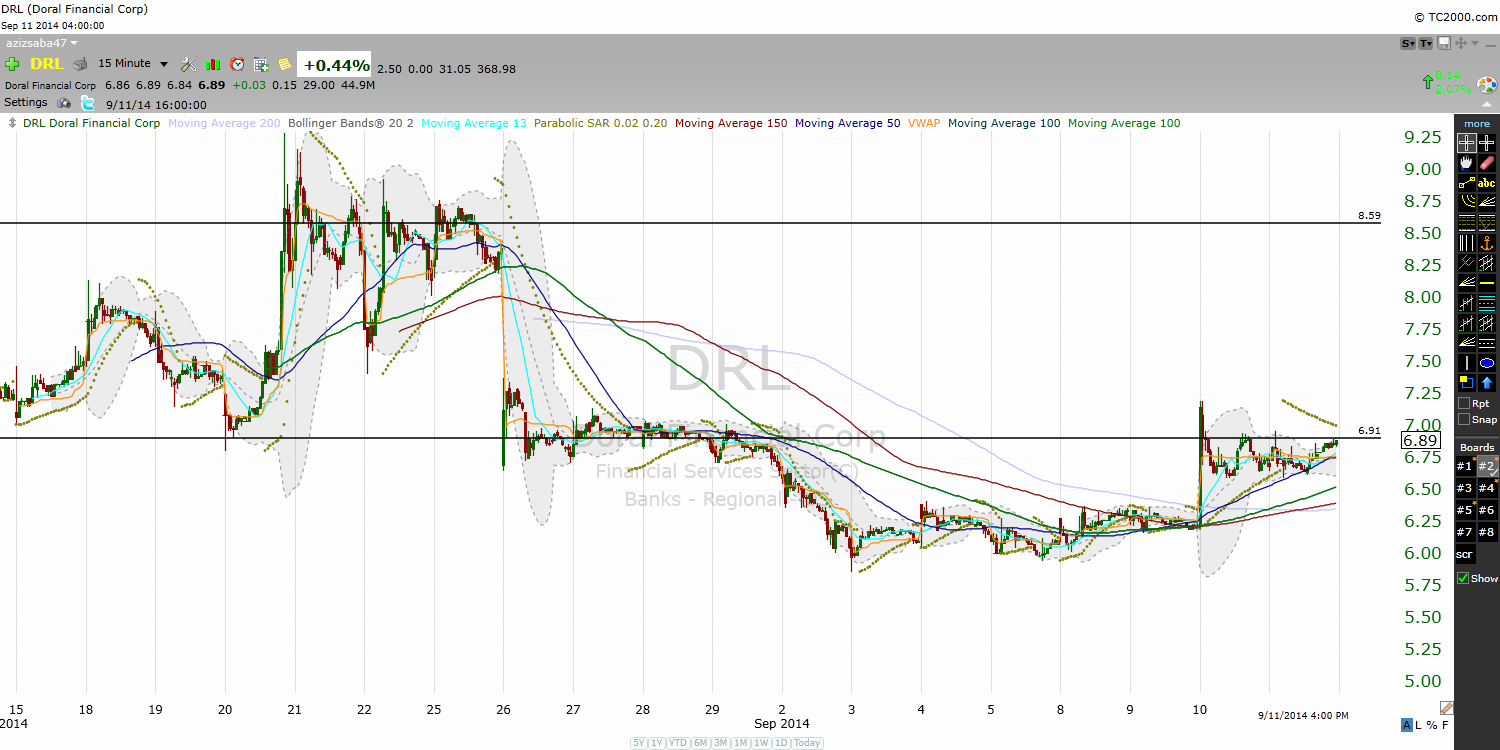Image resolution: width=1500 pixels, height=750 pixels.
Task: Toggle arithmetic scale A button
Action: coord(1407,725)
